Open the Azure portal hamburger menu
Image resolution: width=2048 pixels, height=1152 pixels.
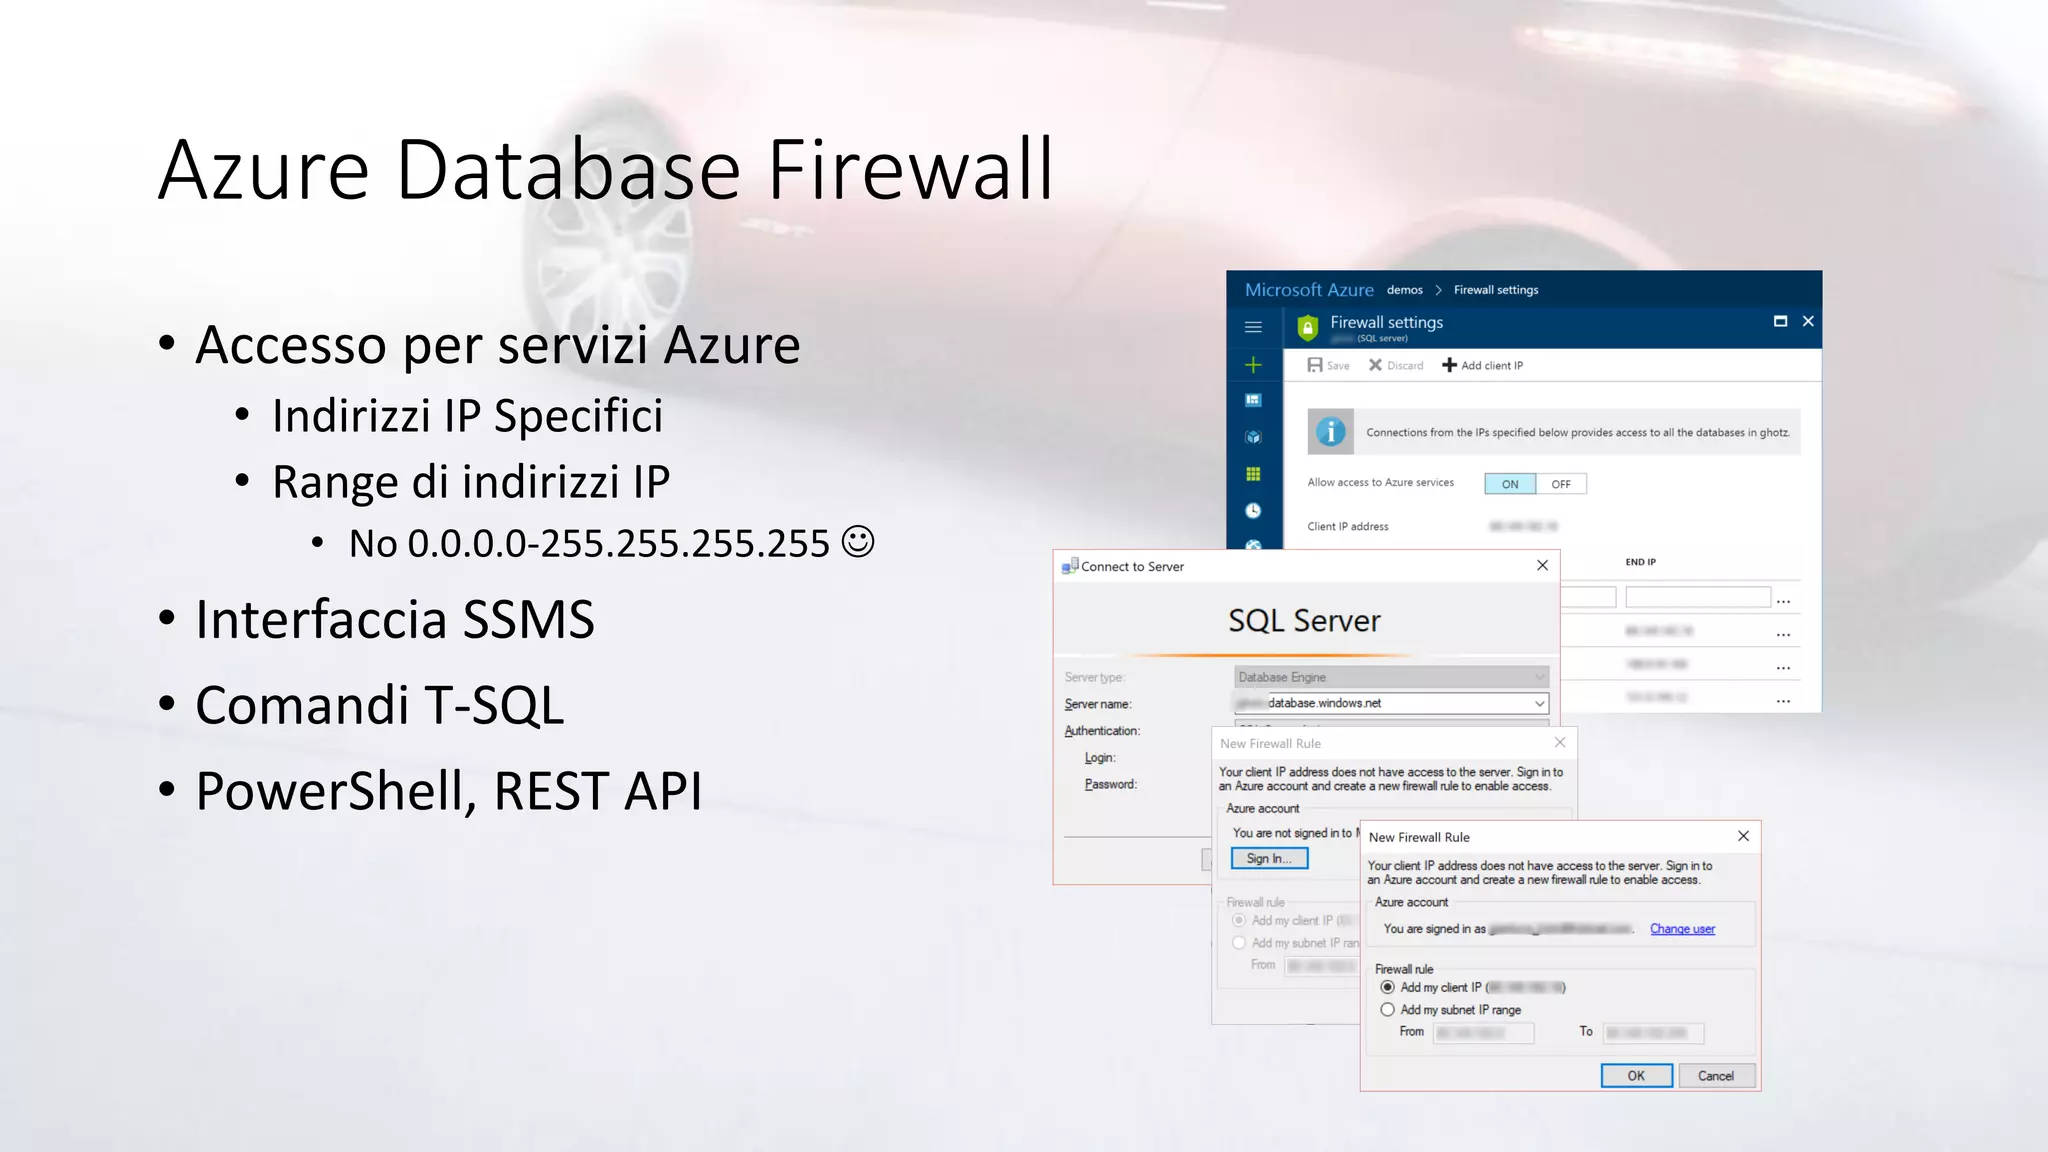pos(1253,327)
